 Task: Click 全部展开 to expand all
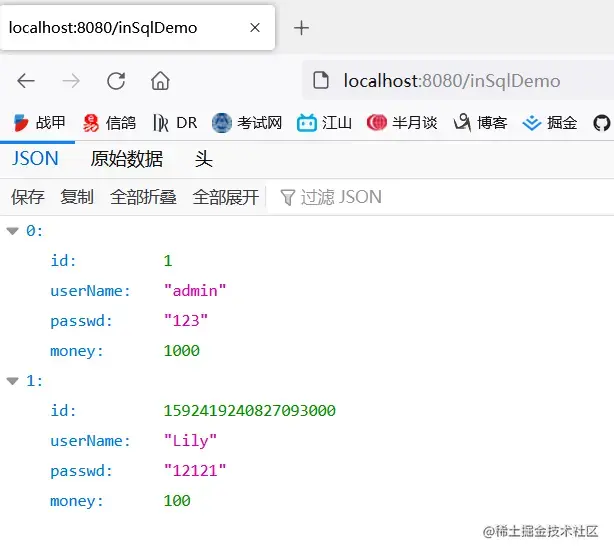pos(226,197)
